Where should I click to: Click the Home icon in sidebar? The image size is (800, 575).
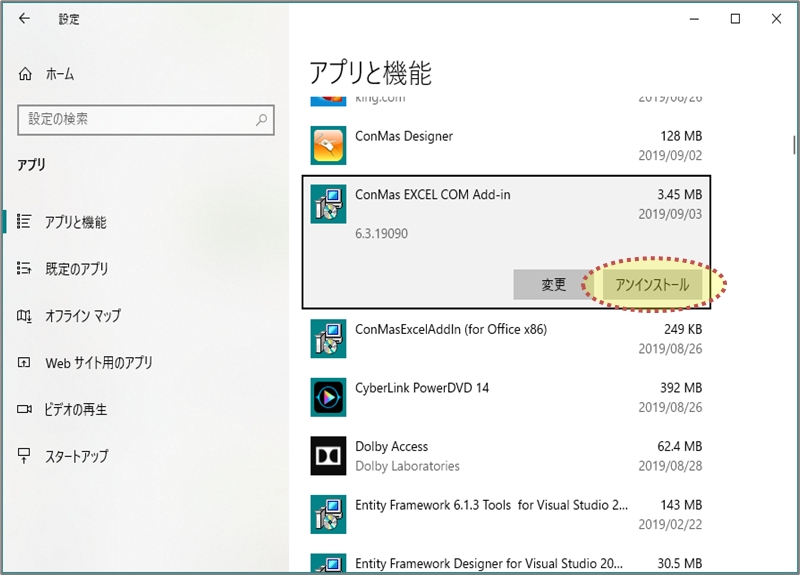coord(26,74)
